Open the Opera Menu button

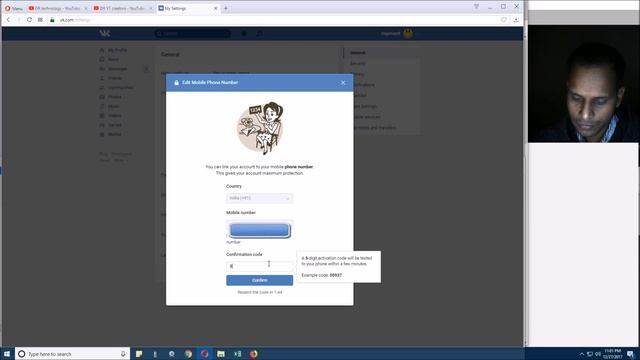(x=13, y=8)
